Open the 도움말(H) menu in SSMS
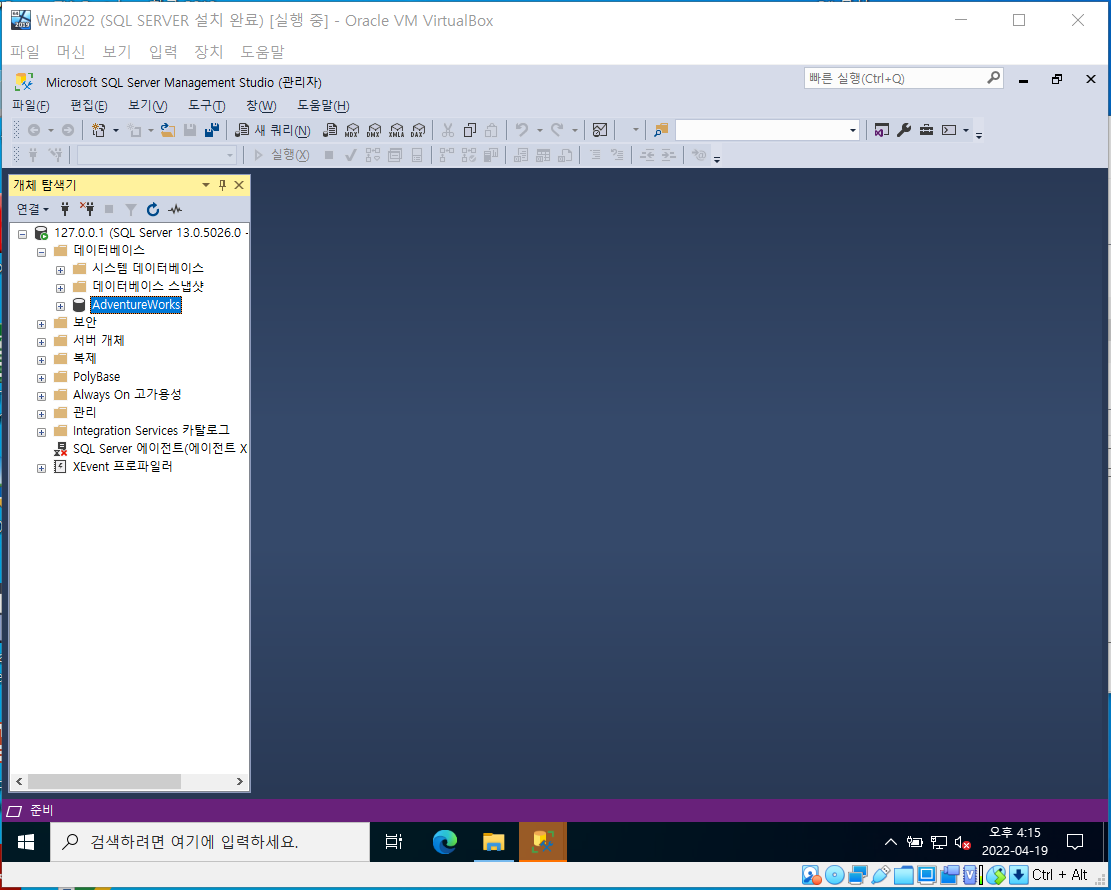Screen dimensions: 1111x890 point(323,106)
